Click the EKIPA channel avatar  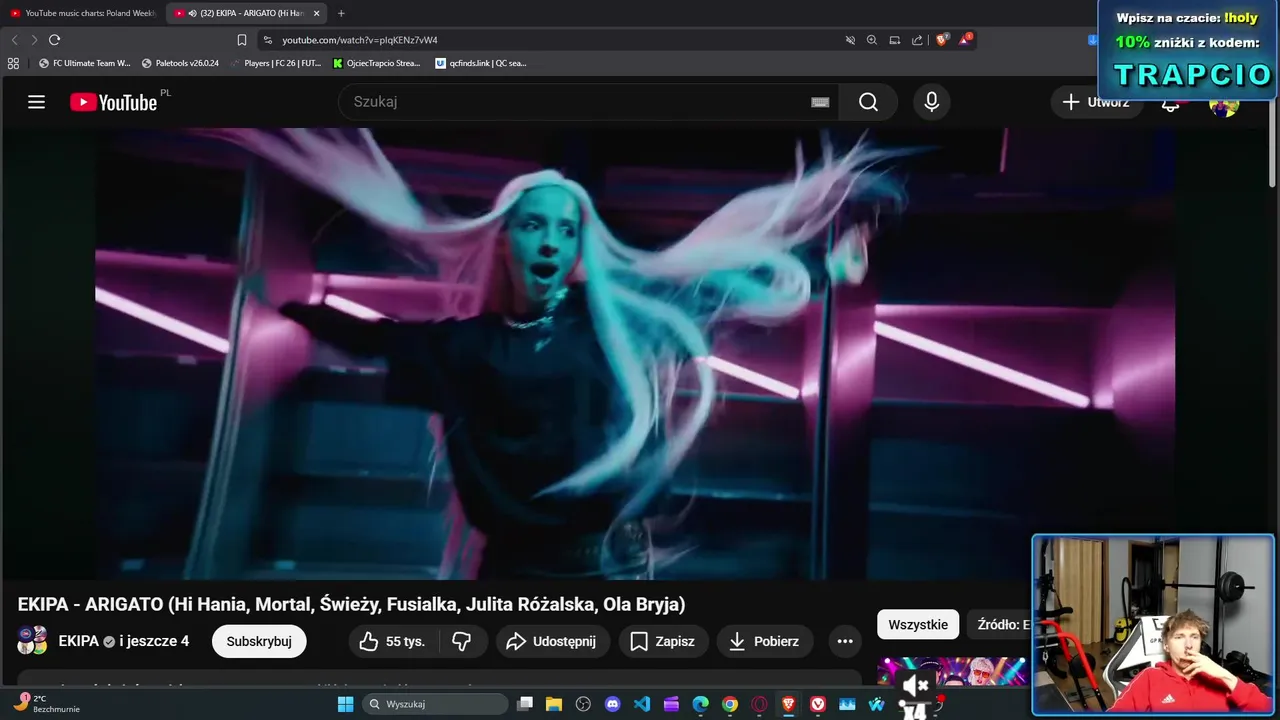[x=32, y=641]
